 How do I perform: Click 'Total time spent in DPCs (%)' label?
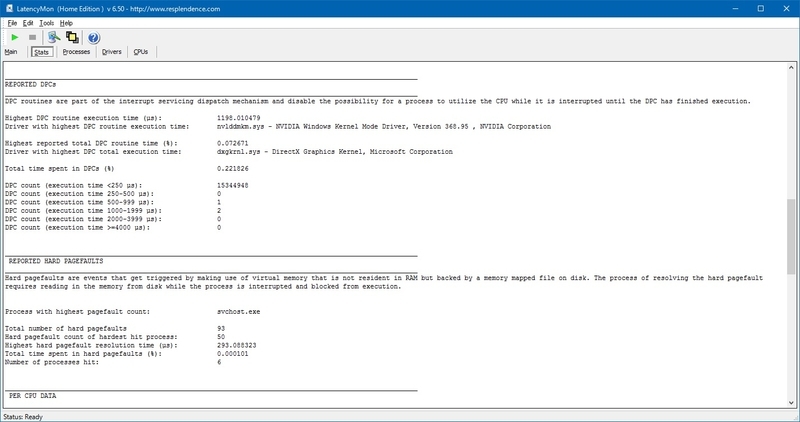pos(60,168)
